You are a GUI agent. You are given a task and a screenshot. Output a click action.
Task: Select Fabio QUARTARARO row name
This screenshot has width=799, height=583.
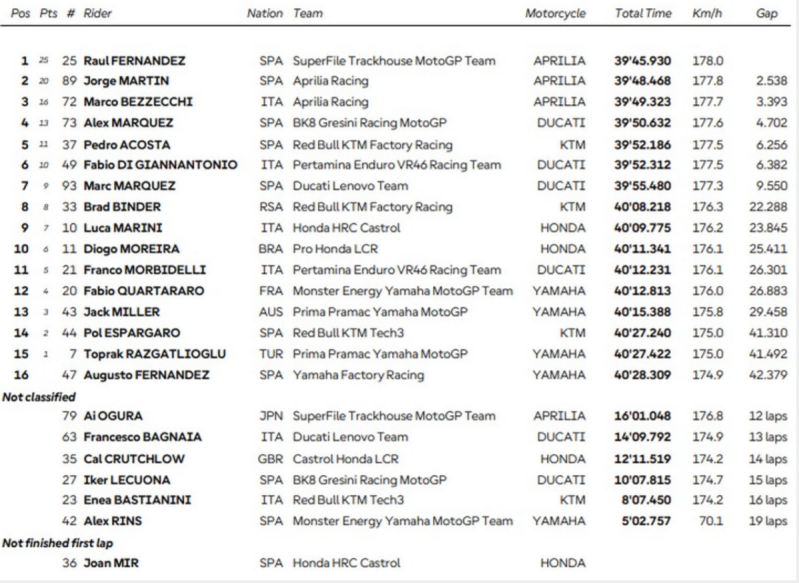point(144,291)
